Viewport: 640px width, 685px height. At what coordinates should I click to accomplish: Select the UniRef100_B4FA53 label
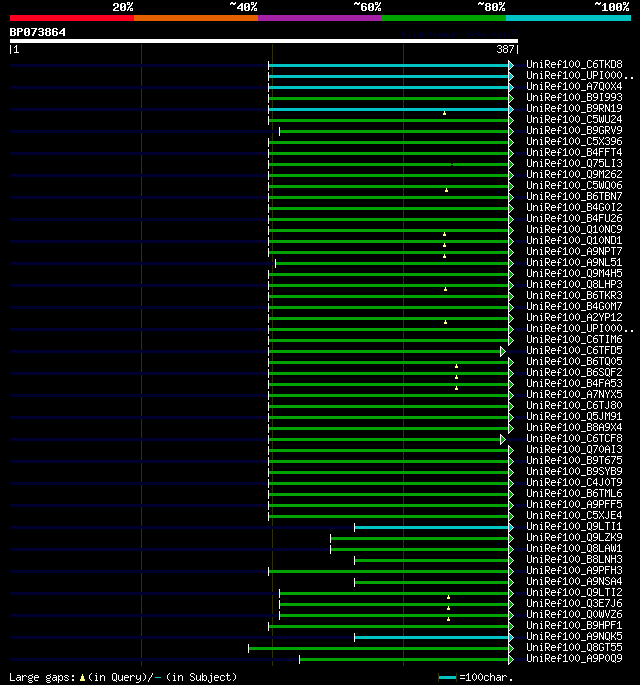coord(574,383)
